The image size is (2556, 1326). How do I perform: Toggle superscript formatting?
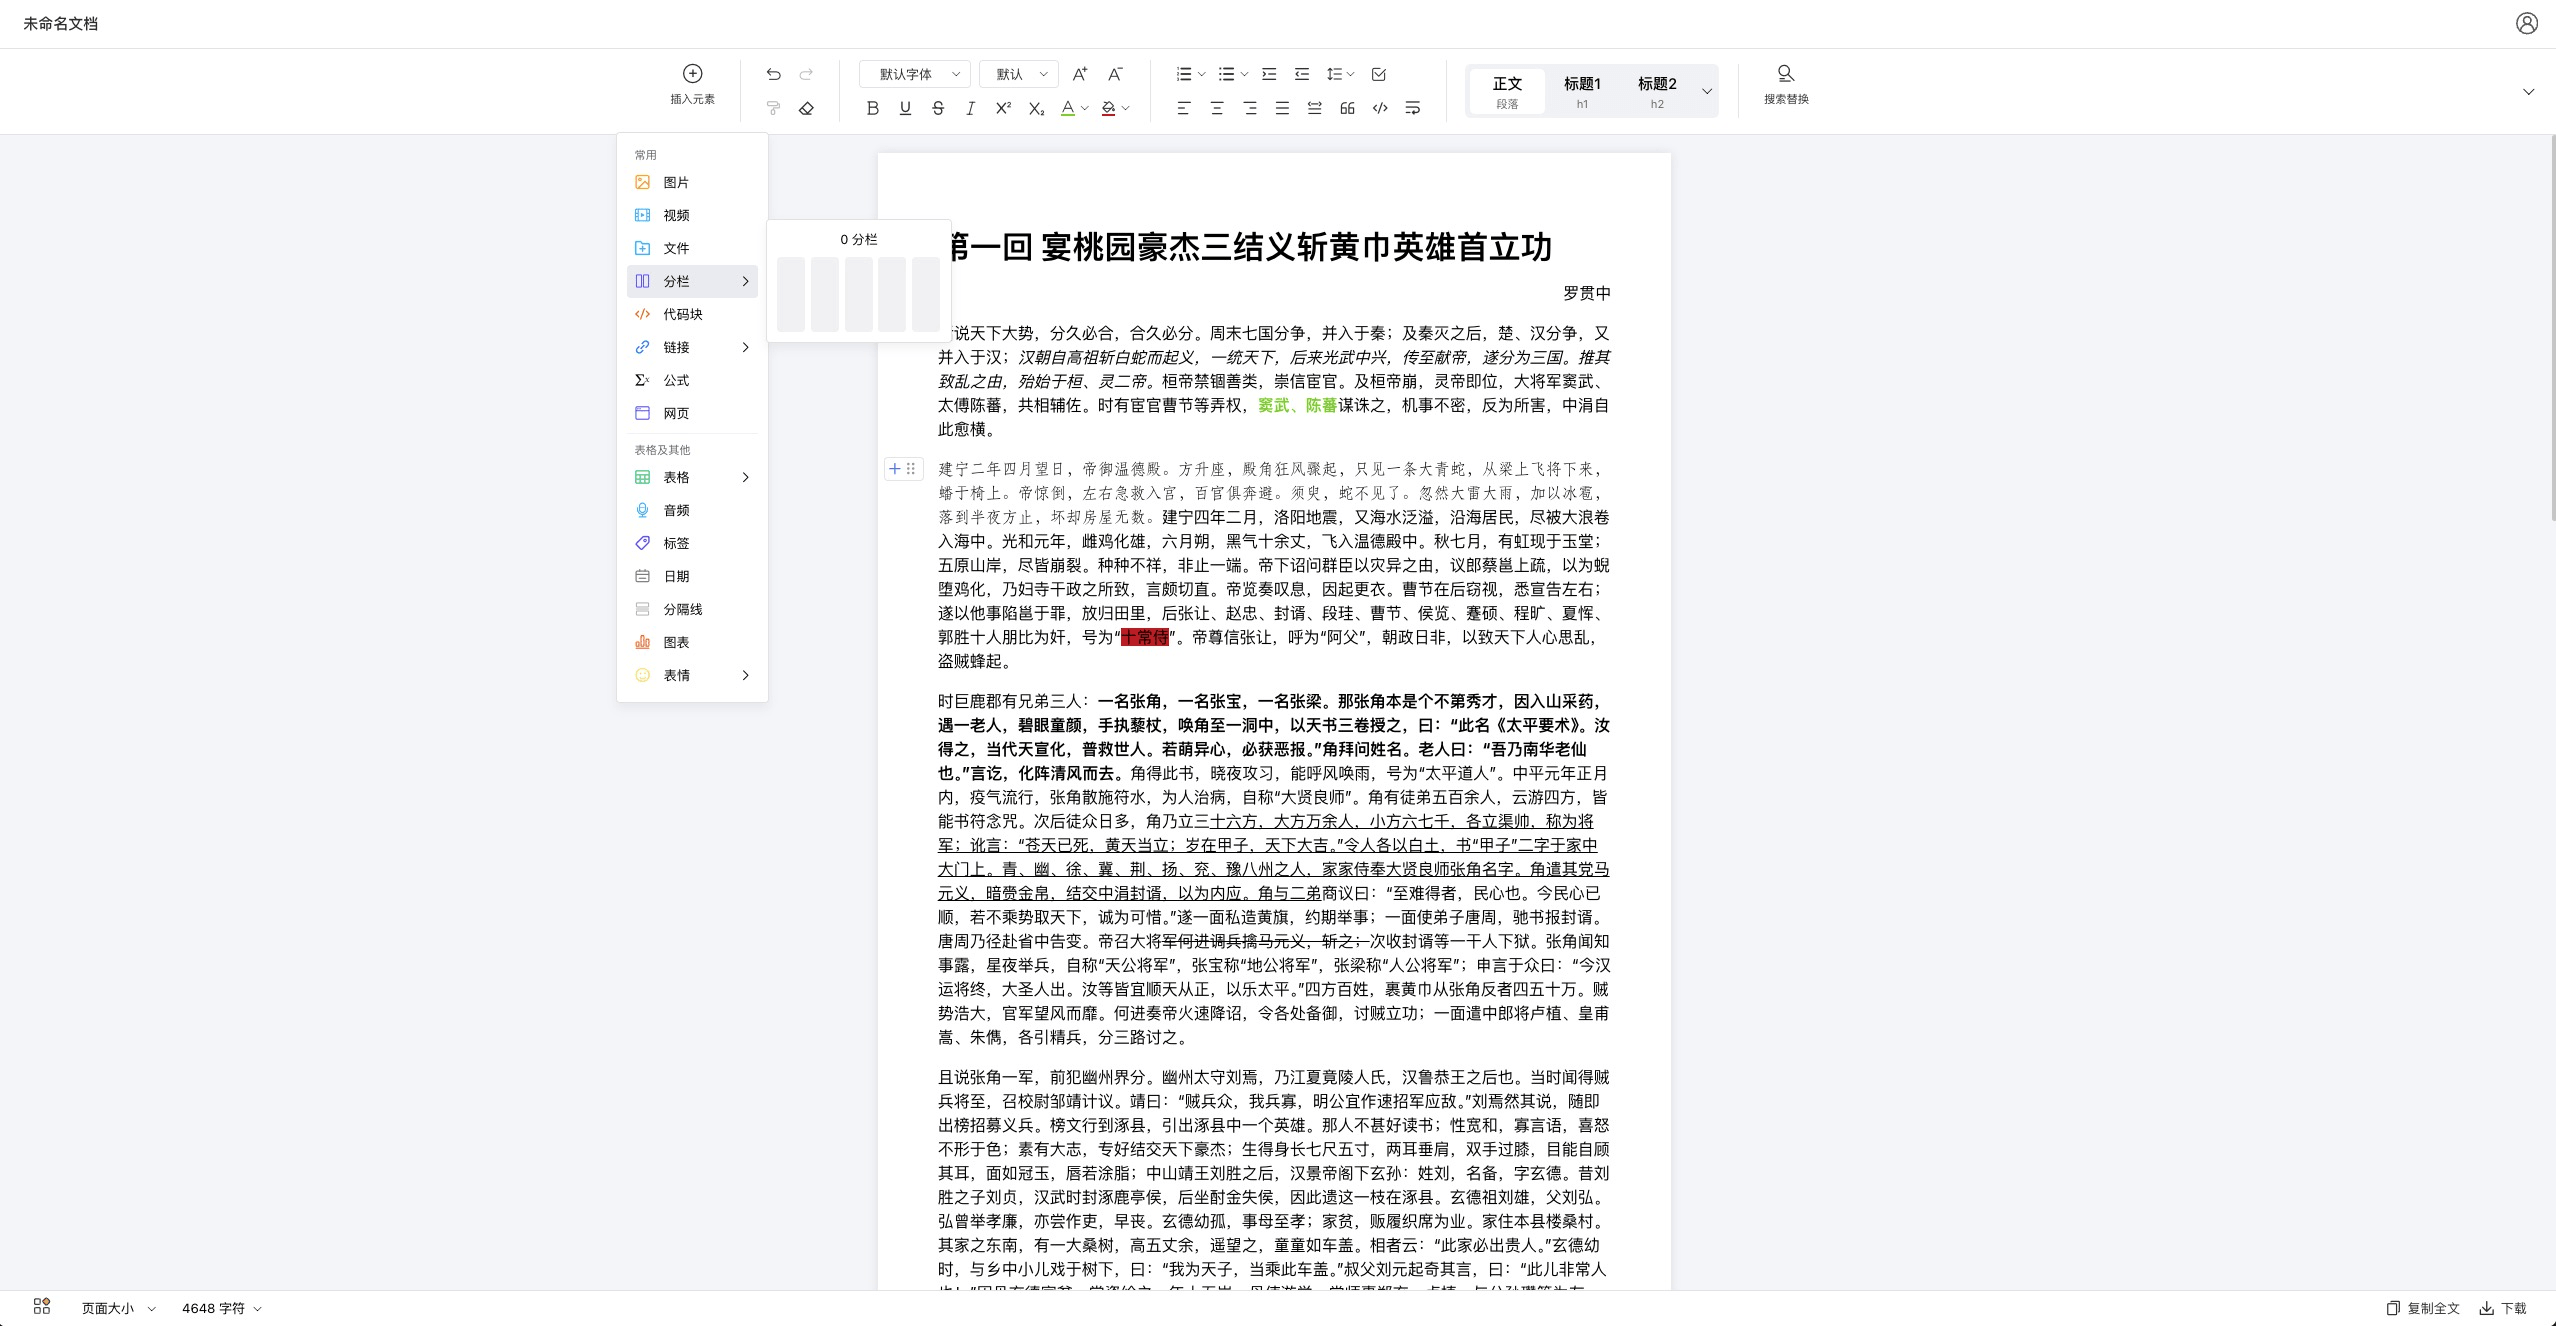pyautogui.click(x=1003, y=108)
